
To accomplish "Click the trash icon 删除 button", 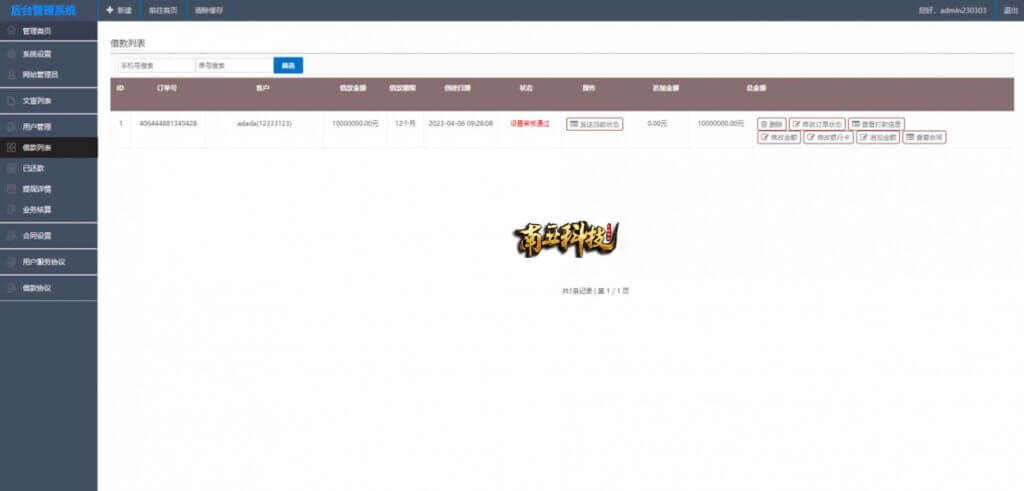I will click(771, 124).
